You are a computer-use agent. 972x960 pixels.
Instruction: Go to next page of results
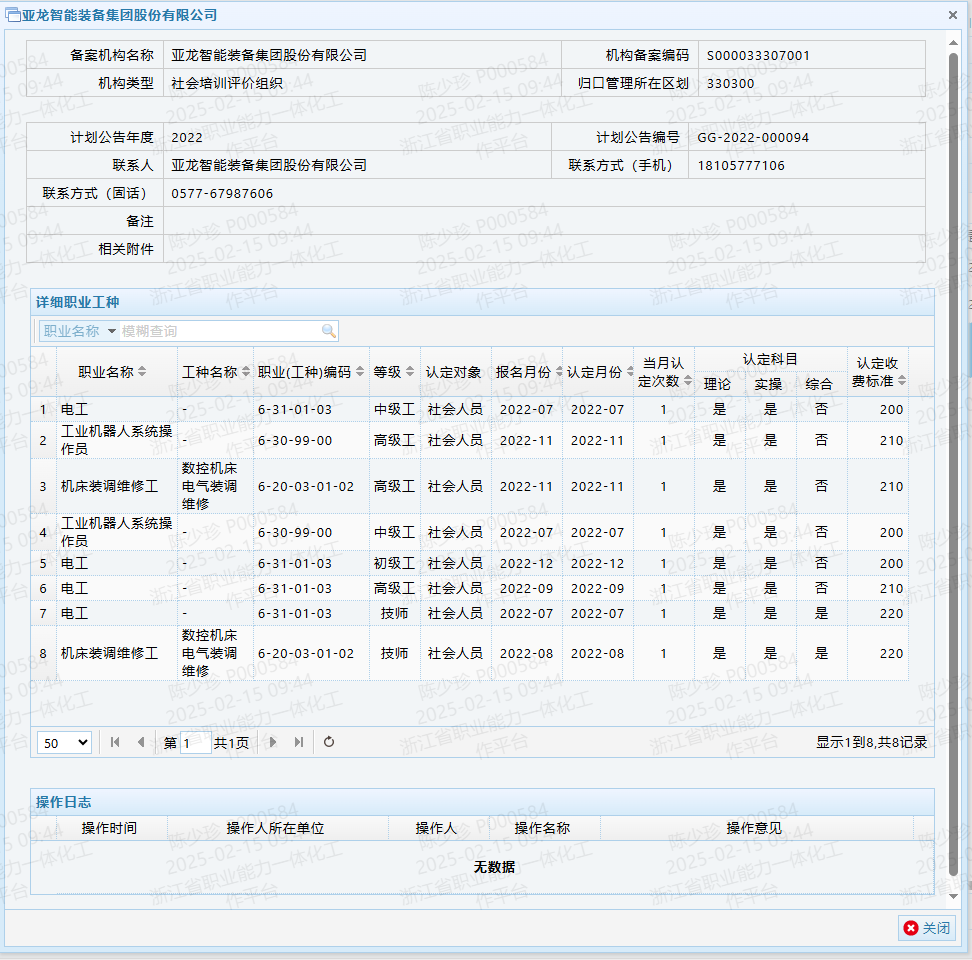click(273, 742)
